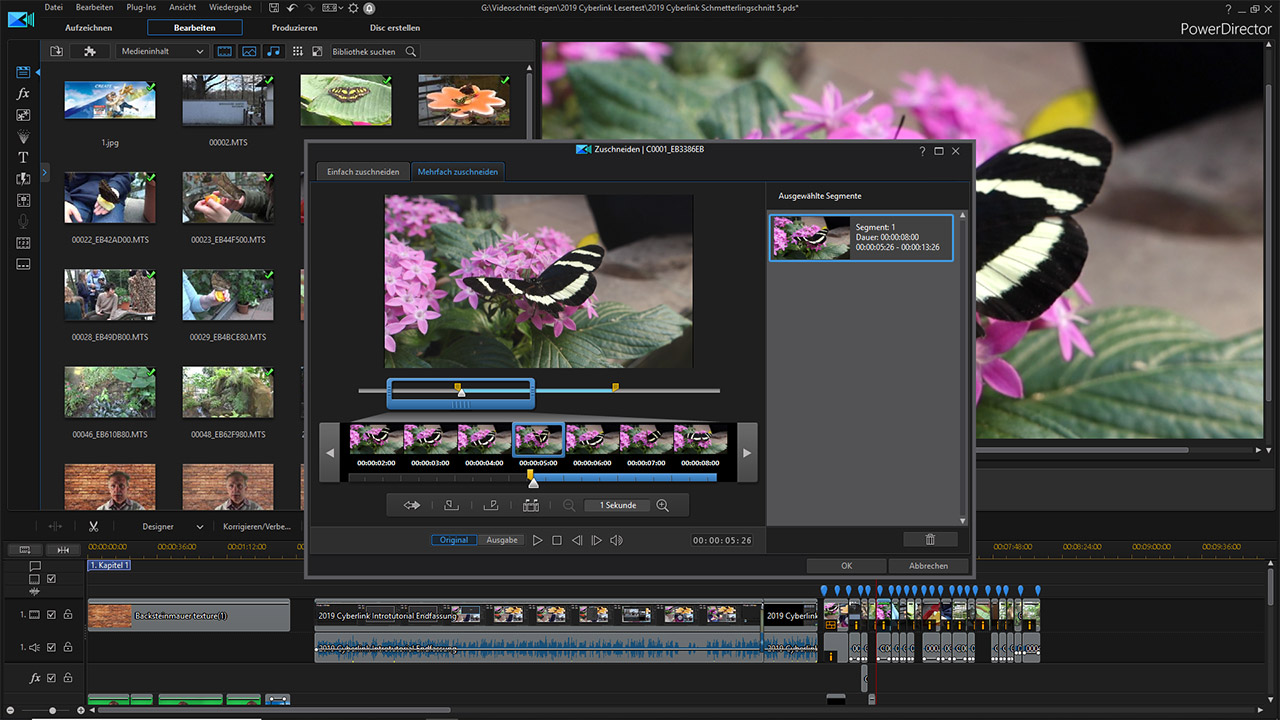Open the Medieninhalt dropdown
Viewport: 1280px width, 720px height.
pos(162,51)
